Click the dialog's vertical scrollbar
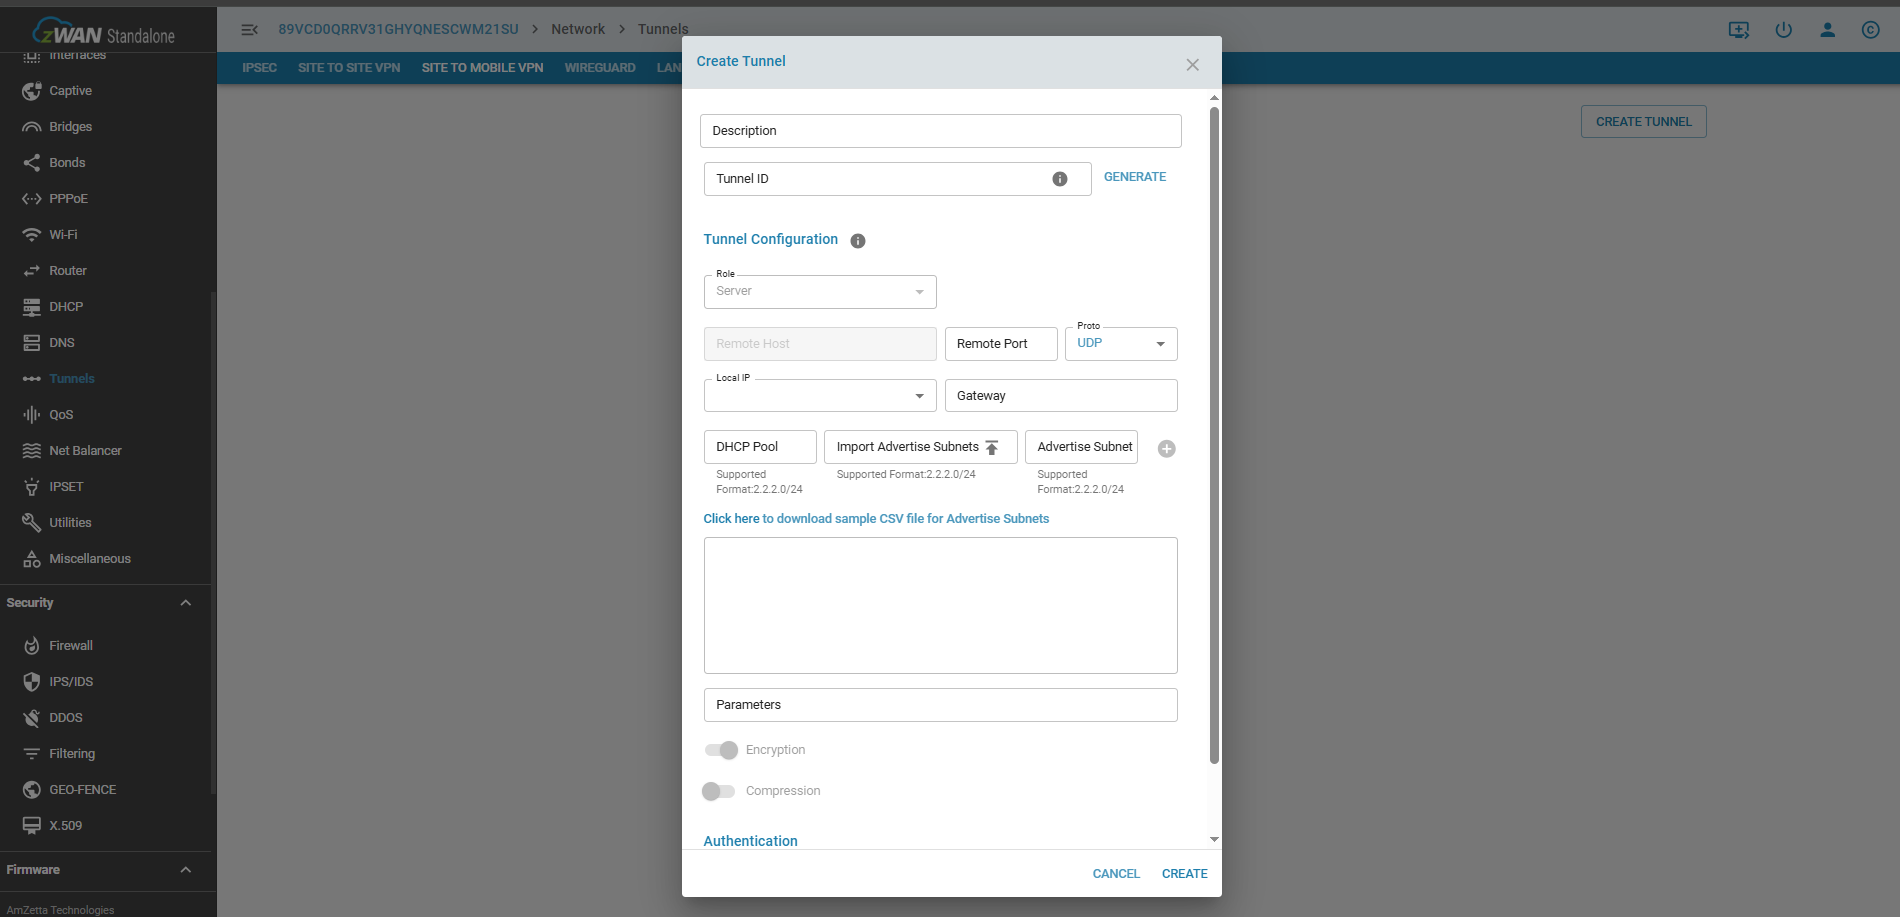The width and height of the screenshot is (1900, 917). point(1214,435)
